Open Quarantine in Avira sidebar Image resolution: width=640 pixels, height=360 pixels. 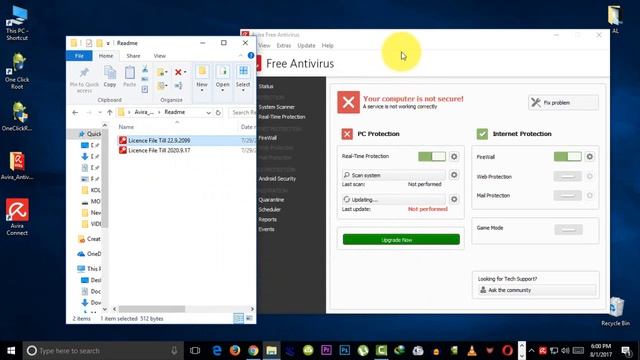271,200
